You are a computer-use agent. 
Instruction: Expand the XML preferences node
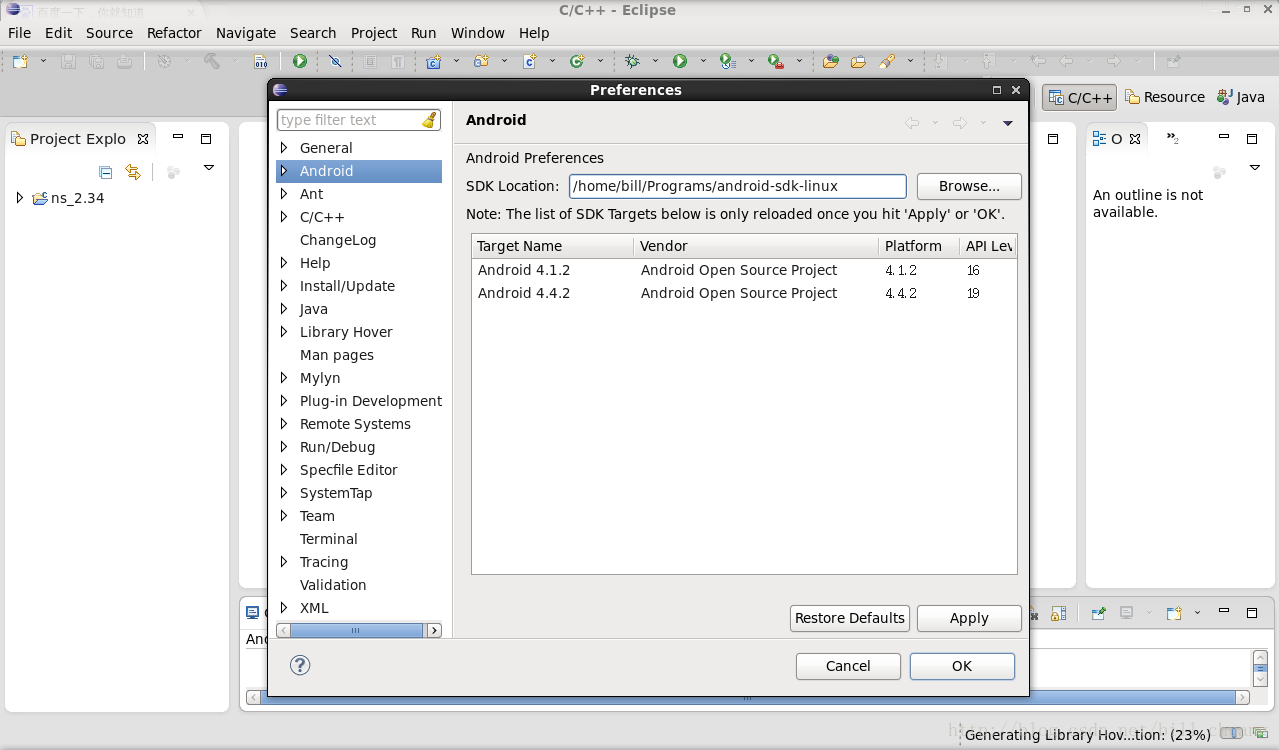point(284,608)
